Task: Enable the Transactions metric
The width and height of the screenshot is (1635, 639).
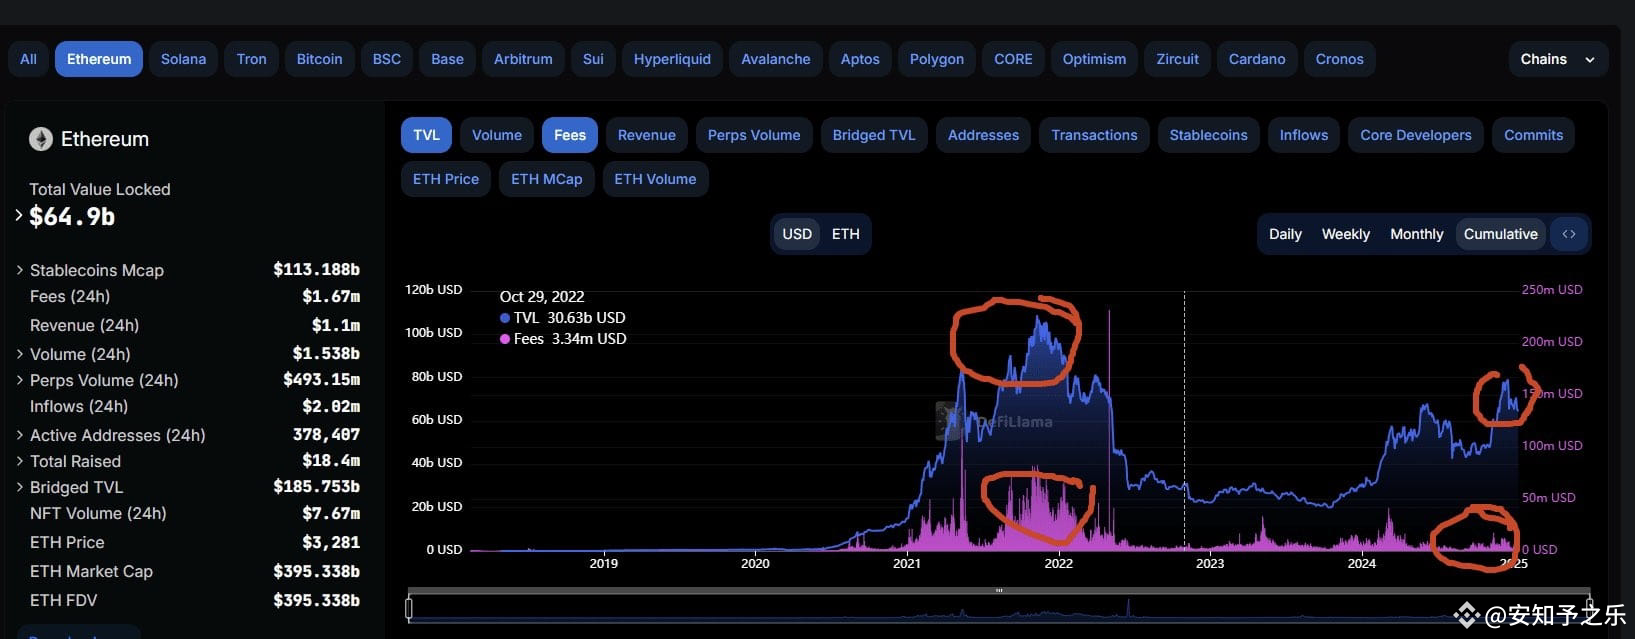Action: click(1094, 135)
